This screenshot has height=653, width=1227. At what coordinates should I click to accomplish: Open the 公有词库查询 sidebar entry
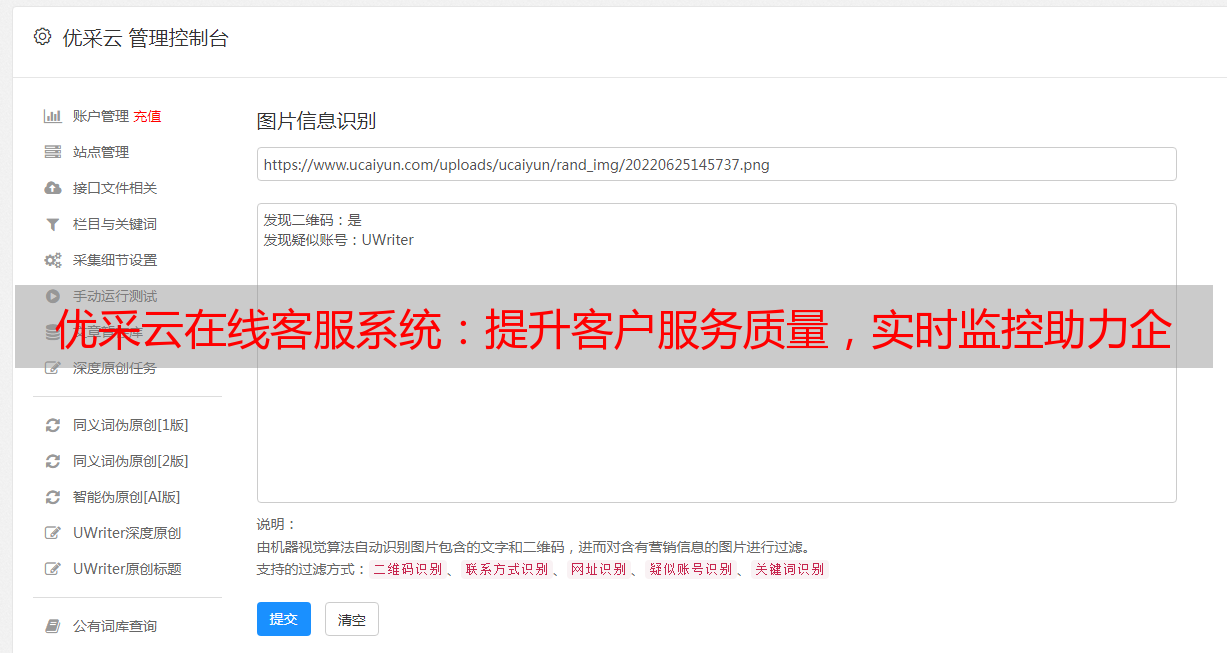(115, 626)
